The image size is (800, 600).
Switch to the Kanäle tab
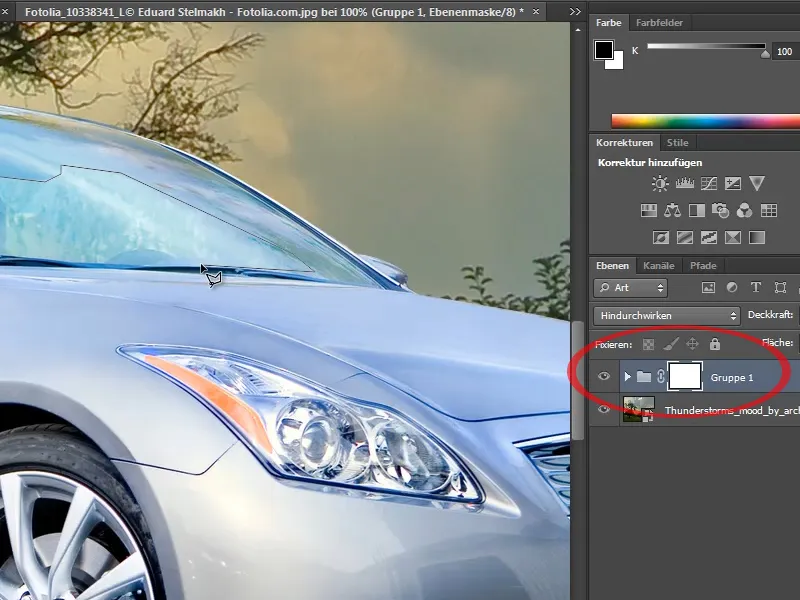(659, 266)
